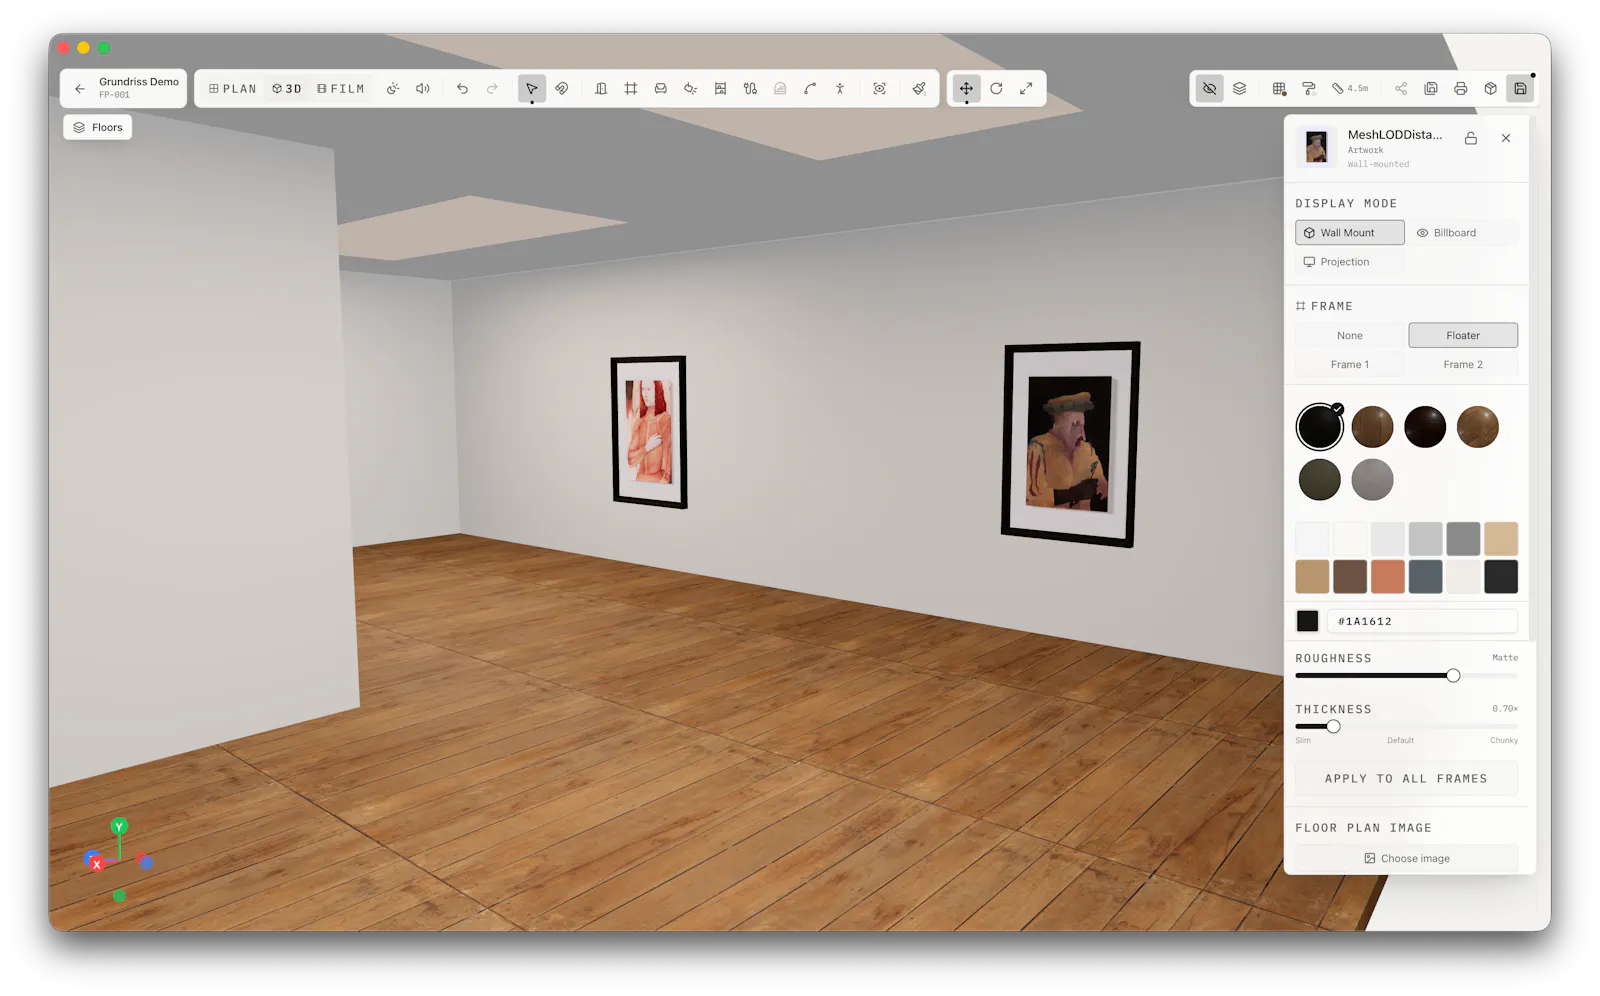Click the Thickness slider handle
Screen dimensions: 1600x996
(x=1333, y=727)
